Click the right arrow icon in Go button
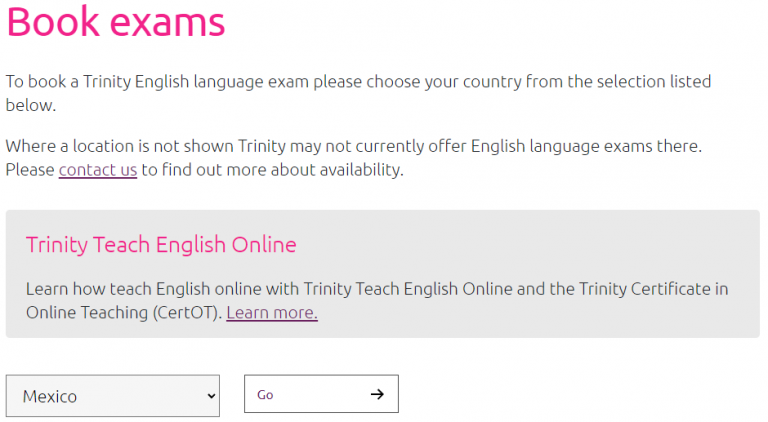768x422 pixels. (x=376, y=394)
